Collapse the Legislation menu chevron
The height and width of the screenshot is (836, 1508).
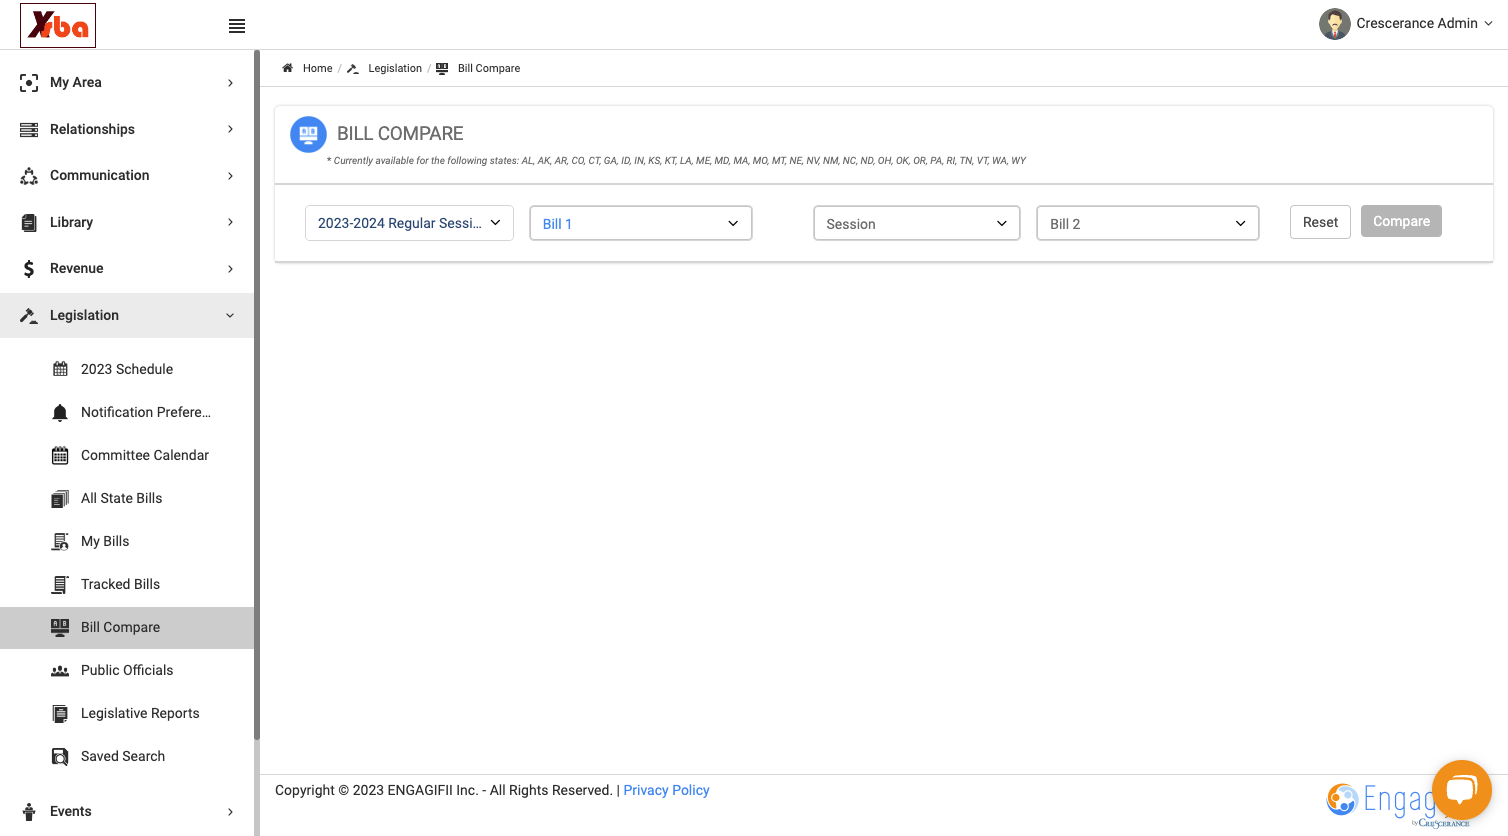230,316
